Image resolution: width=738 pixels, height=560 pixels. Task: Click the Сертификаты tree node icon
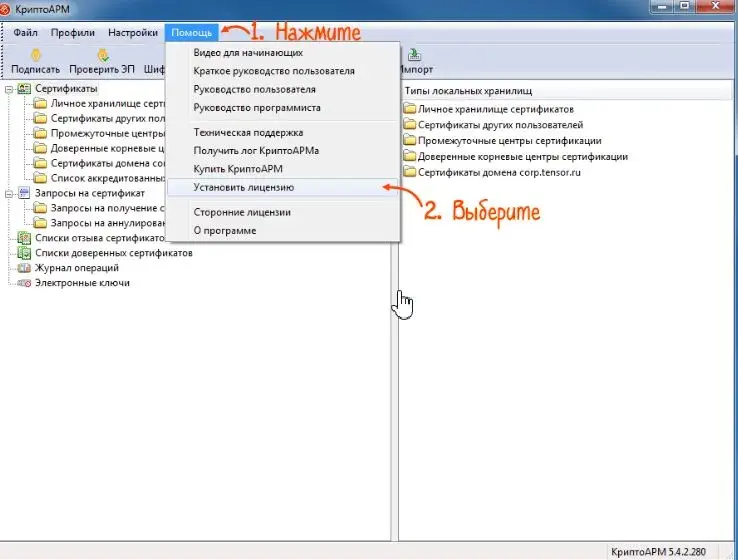(24, 88)
